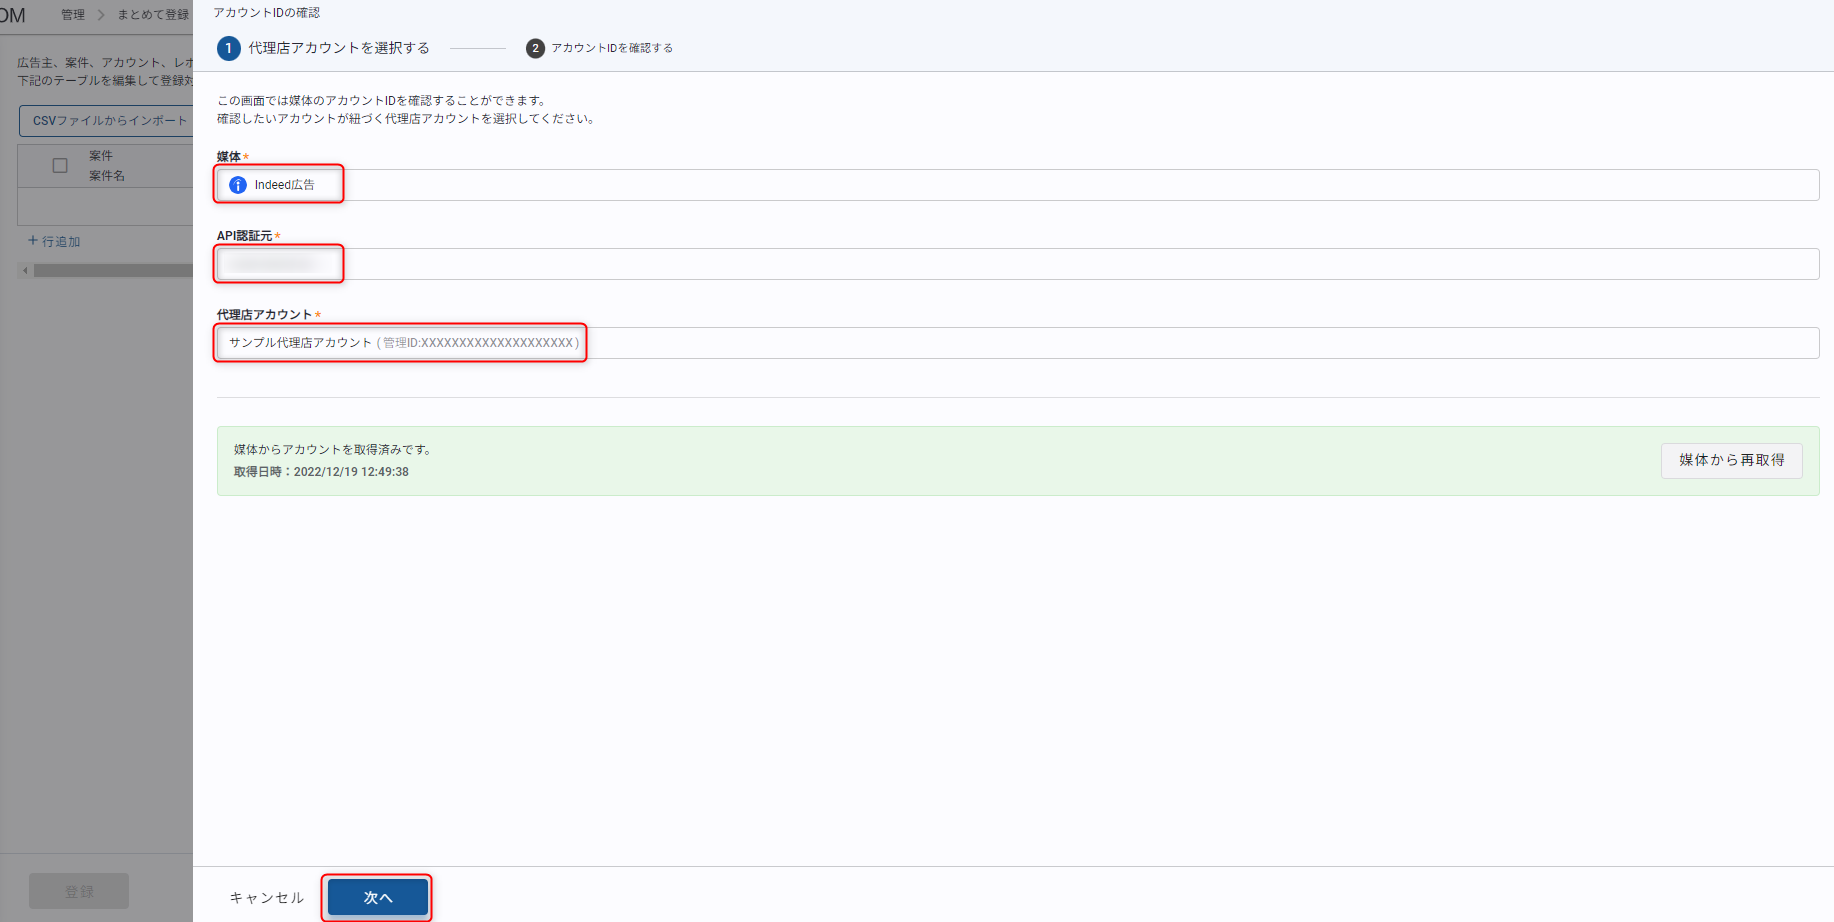Click the blue 次へ button

tap(377, 897)
